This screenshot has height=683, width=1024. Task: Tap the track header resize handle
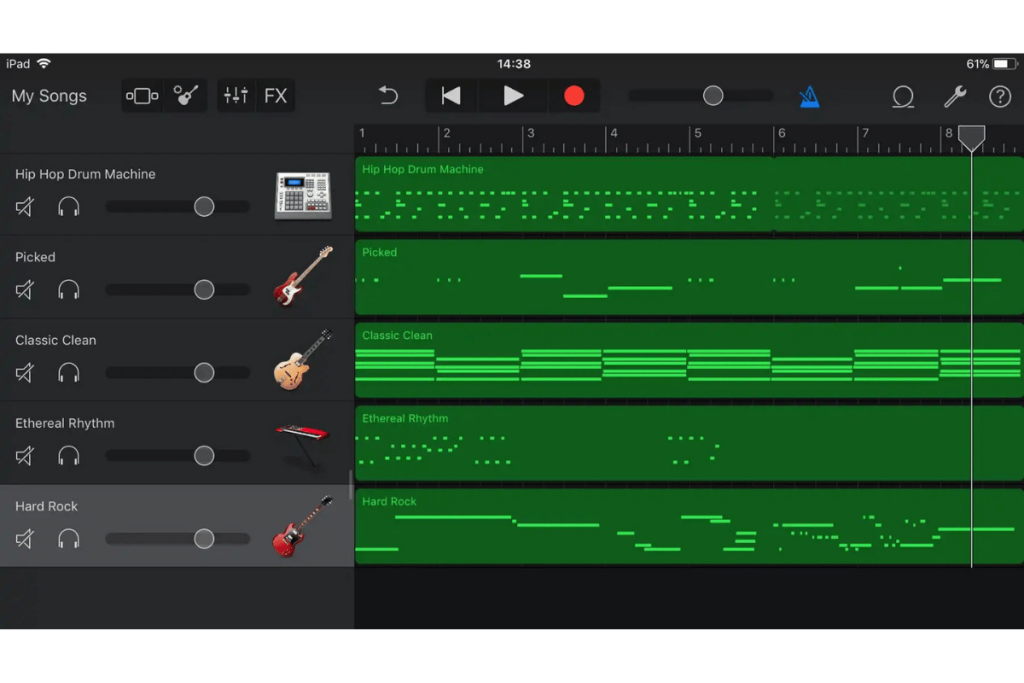click(x=351, y=485)
